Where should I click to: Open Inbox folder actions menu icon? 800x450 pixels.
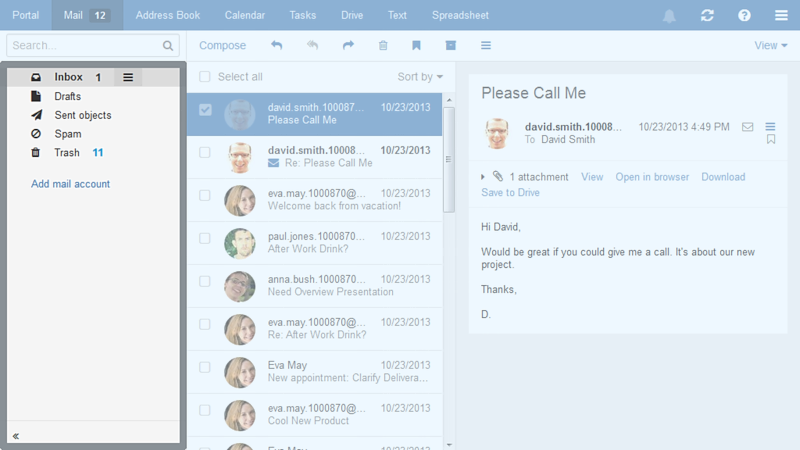point(128,77)
